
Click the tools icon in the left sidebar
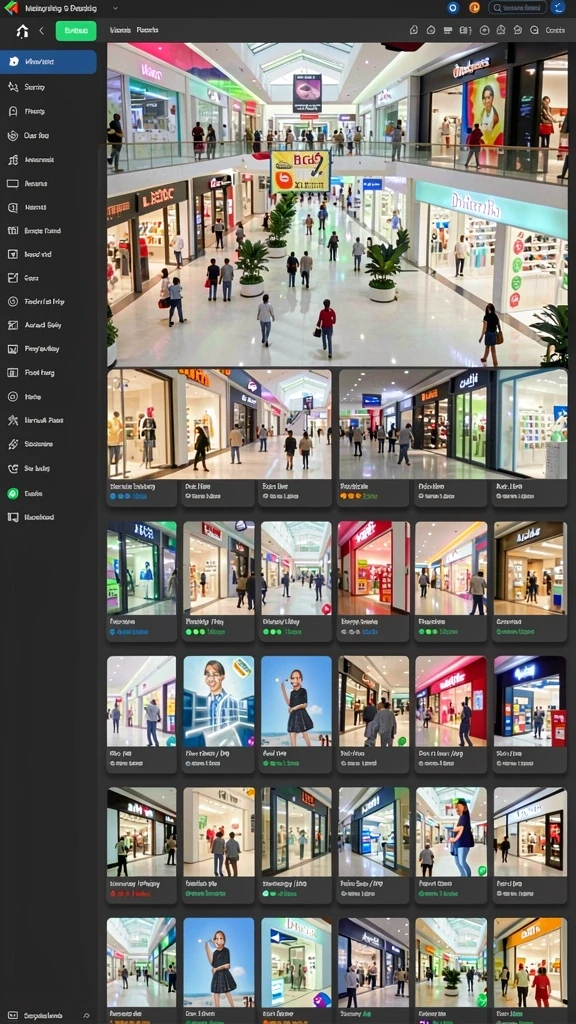pyautogui.click(x=12, y=420)
